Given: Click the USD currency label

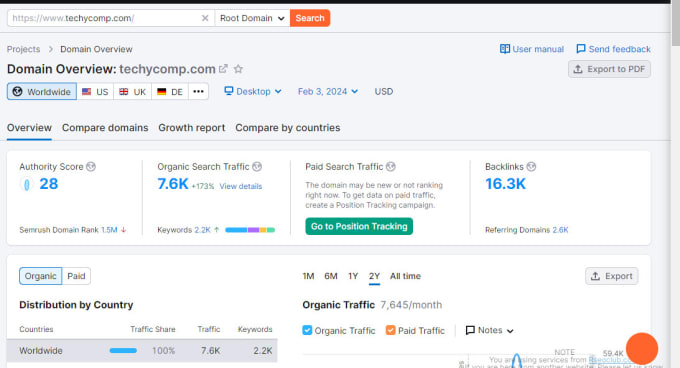Looking at the screenshot, I should click(x=384, y=91).
